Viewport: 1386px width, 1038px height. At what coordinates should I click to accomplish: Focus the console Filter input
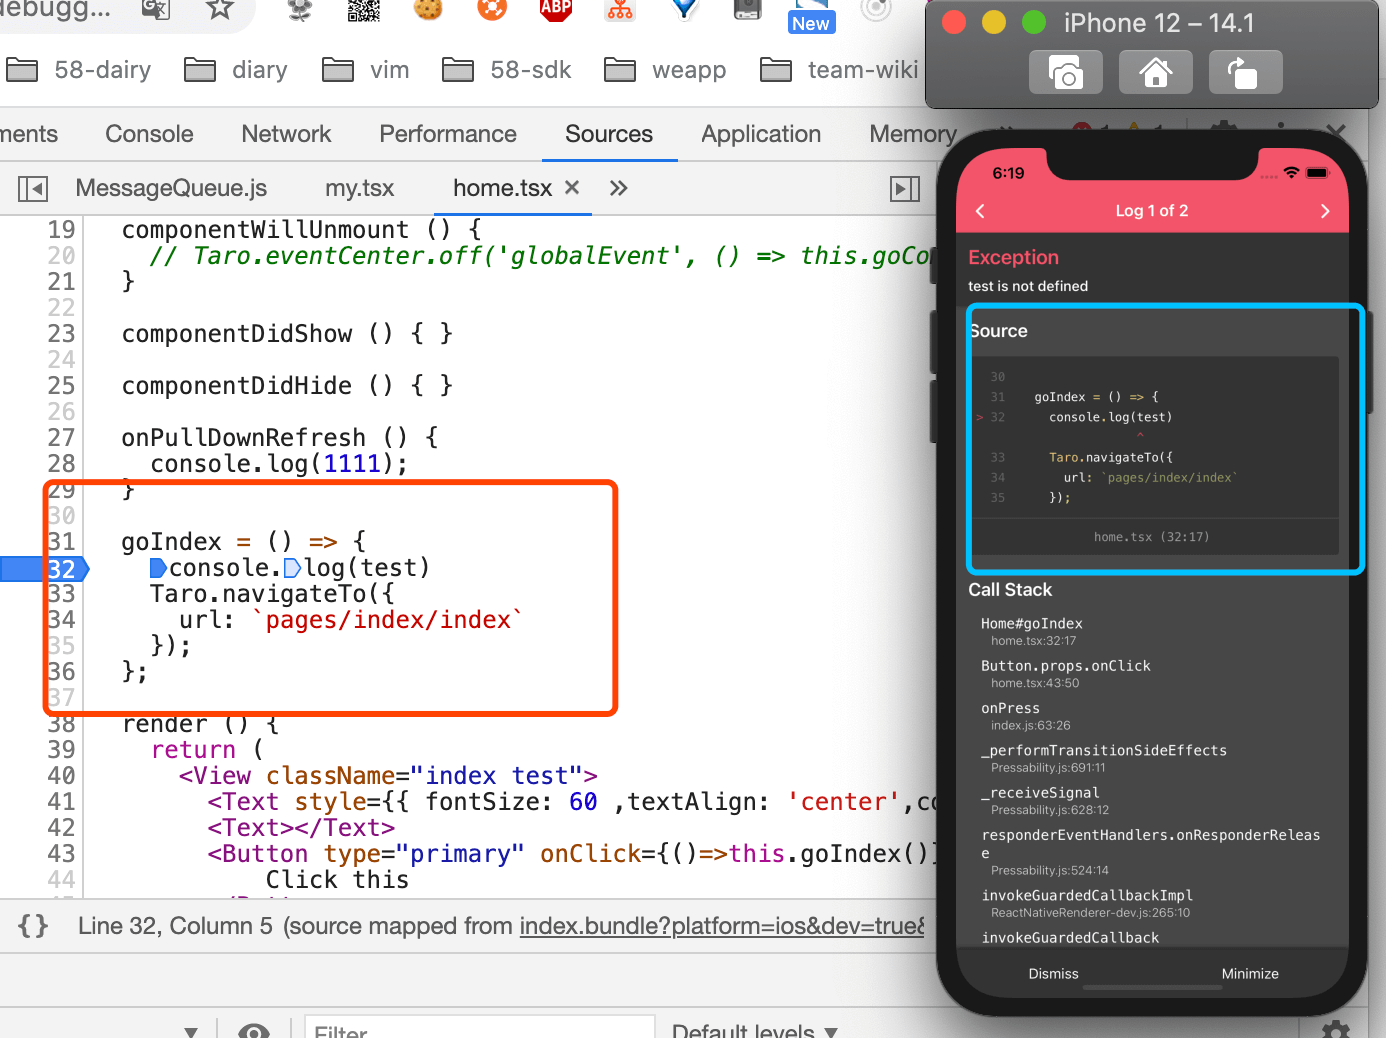(x=480, y=1029)
